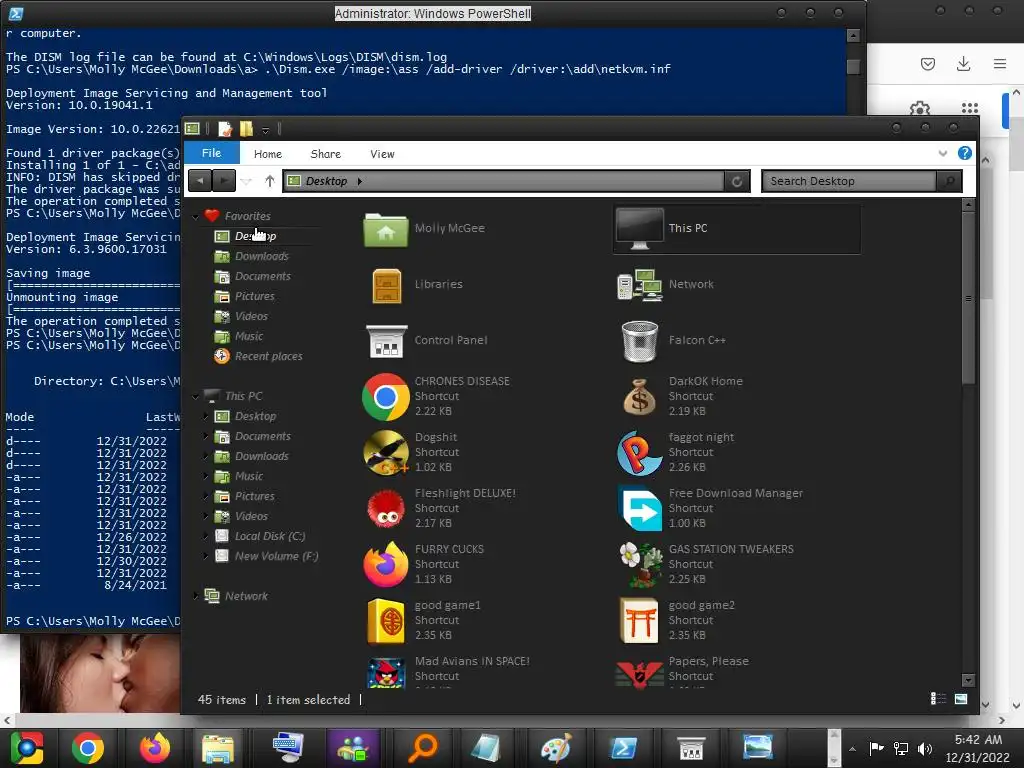Click Properties icon in quick access toolbar
Image resolution: width=1024 pixels, height=768 pixels.
(x=225, y=129)
